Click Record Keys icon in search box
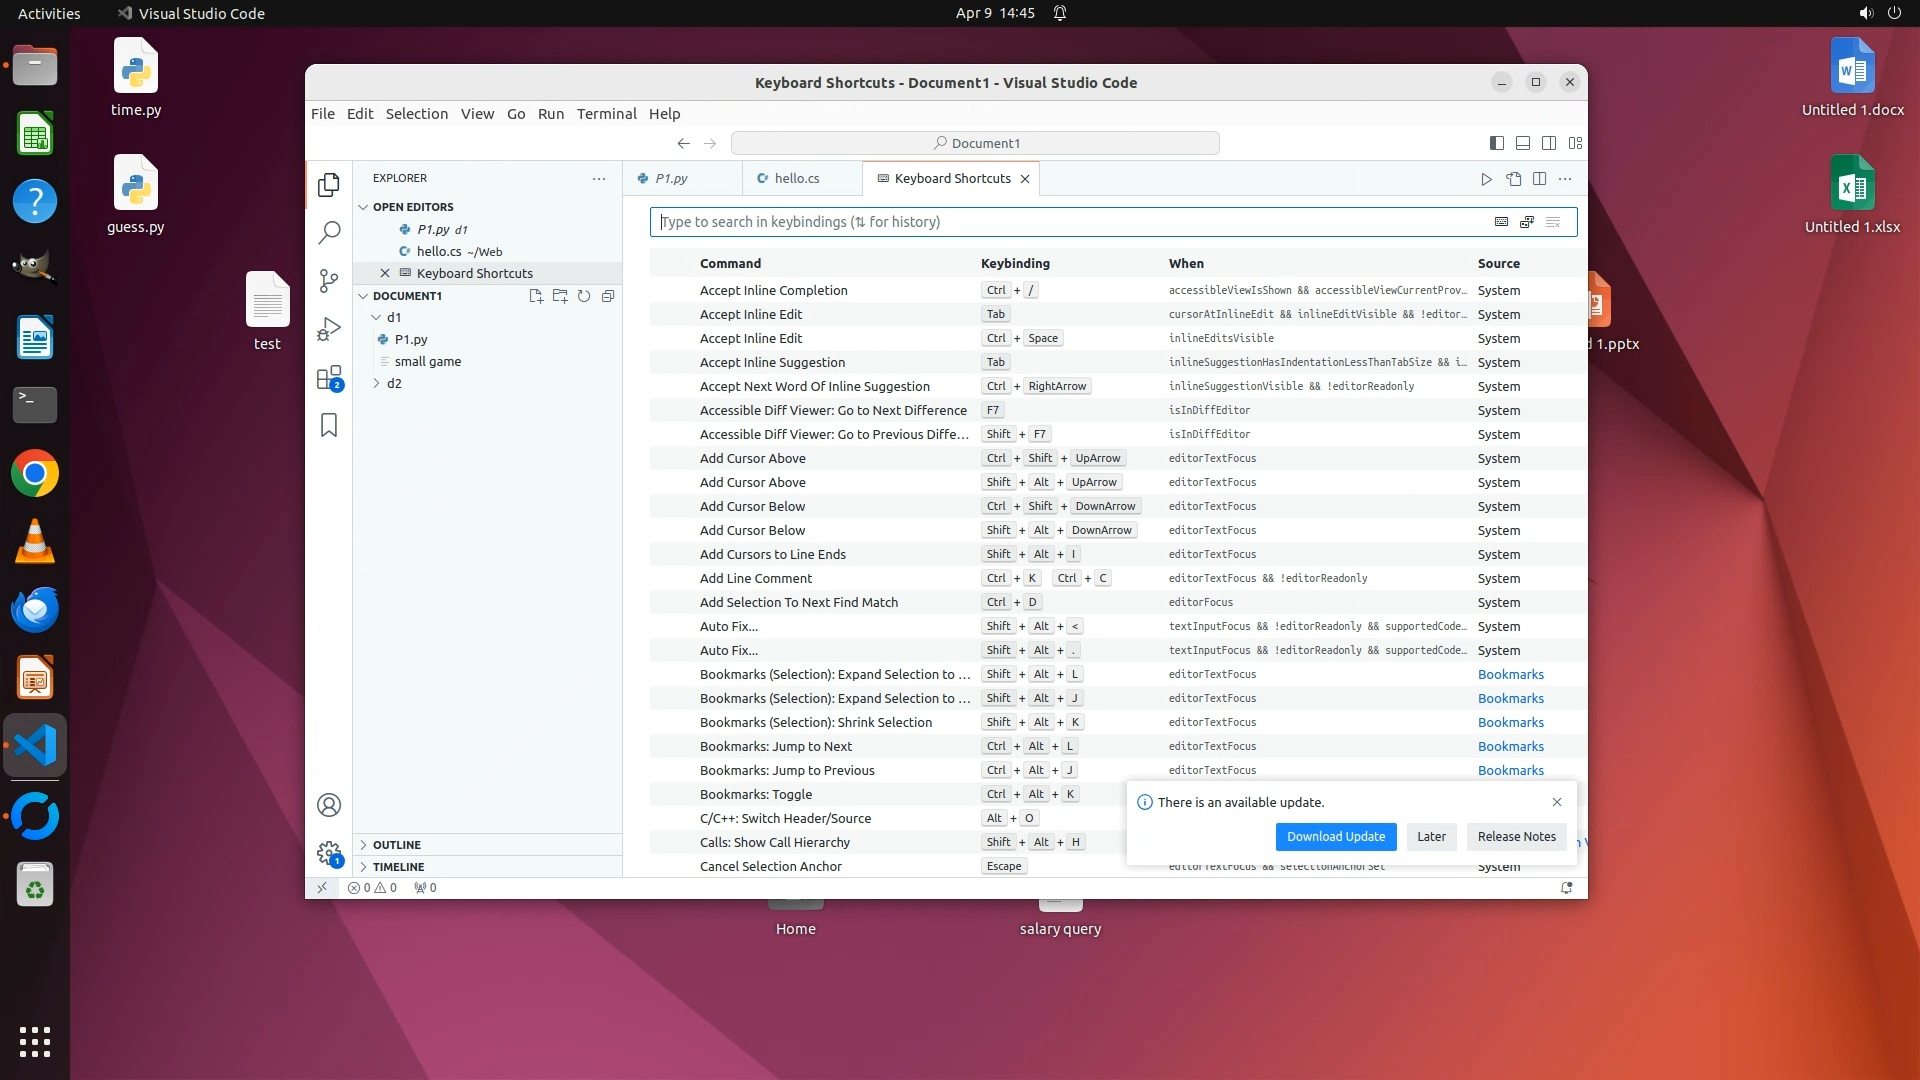The image size is (1920, 1080). tap(1501, 222)
